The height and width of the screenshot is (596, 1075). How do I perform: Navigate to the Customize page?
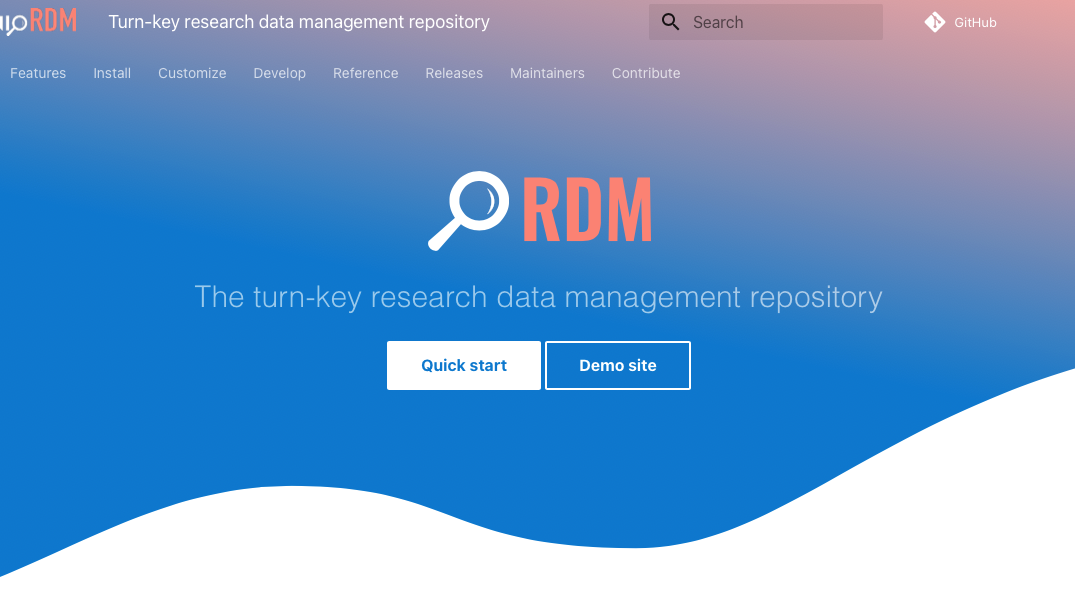point(192,73)
